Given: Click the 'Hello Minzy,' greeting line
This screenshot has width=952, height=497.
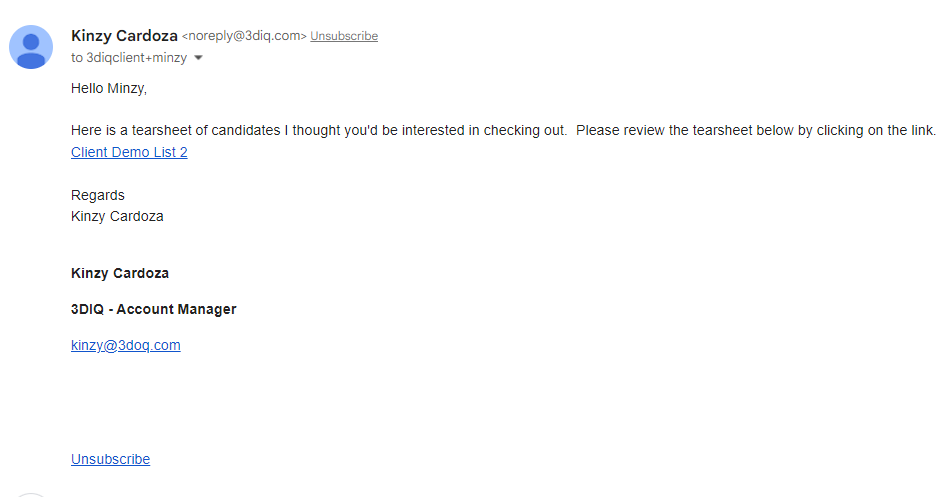Looking at the screenshot, I should (109, 89).
